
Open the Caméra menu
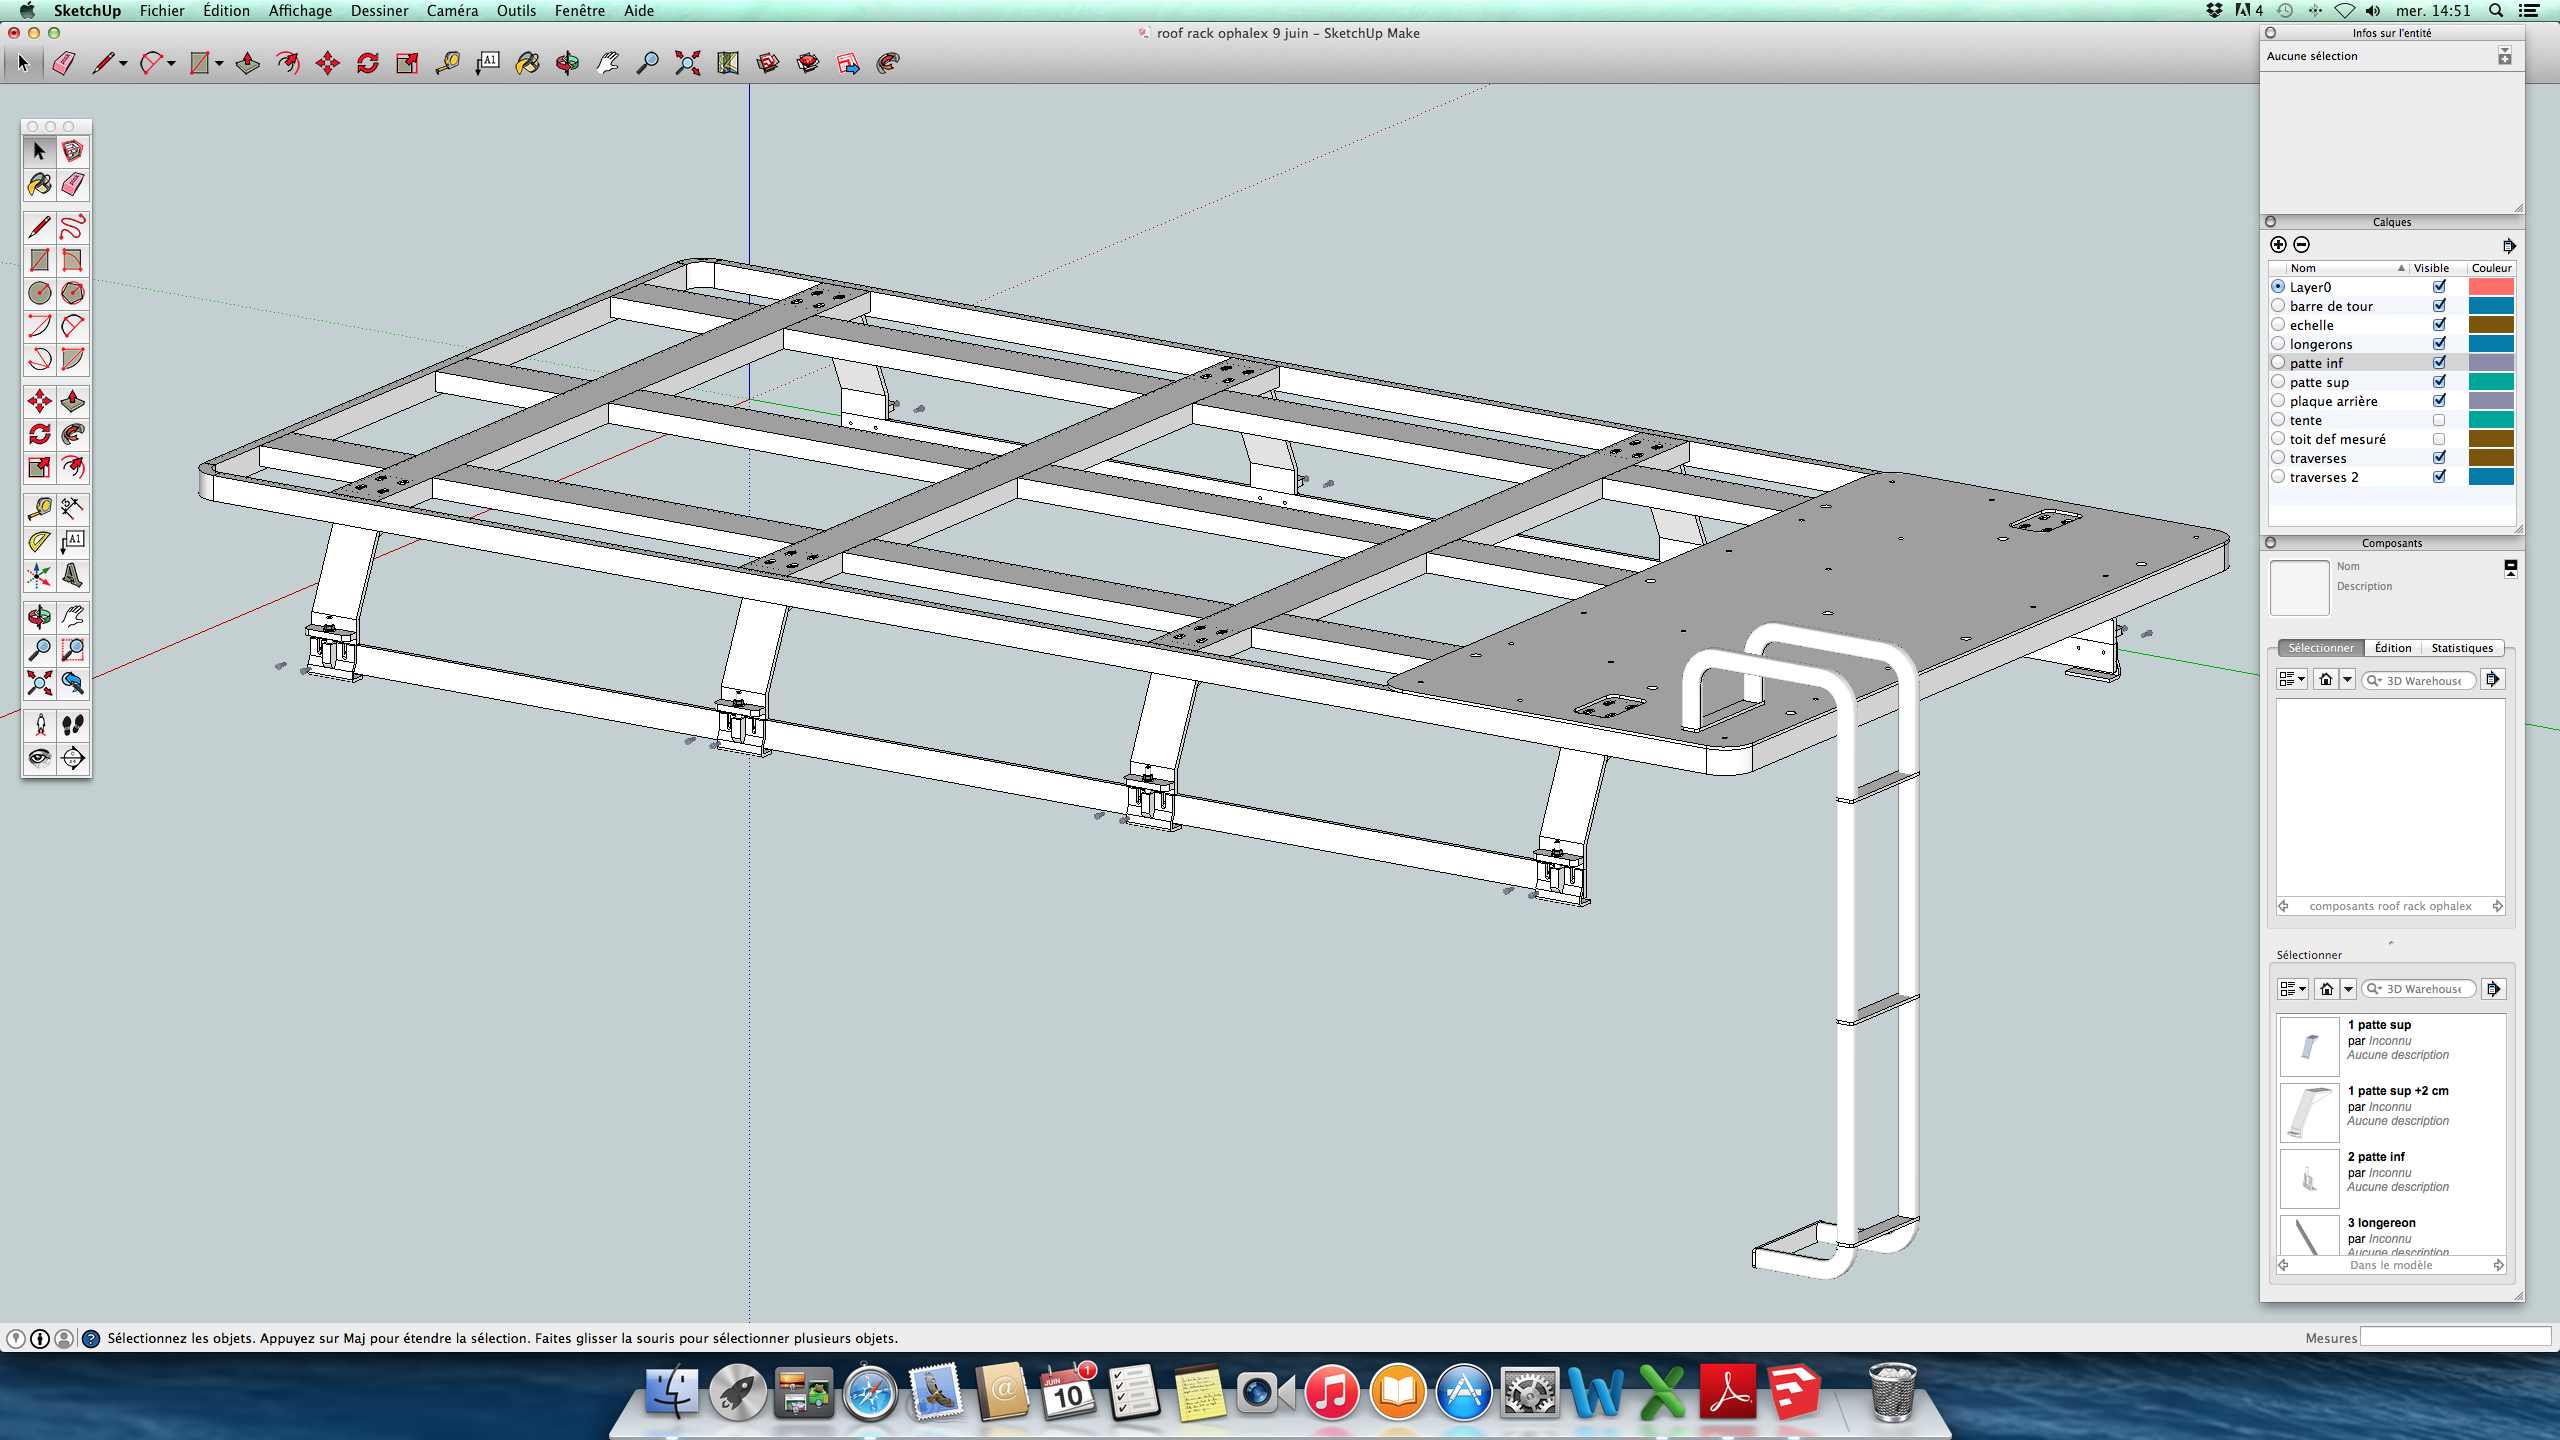(451, 11)
